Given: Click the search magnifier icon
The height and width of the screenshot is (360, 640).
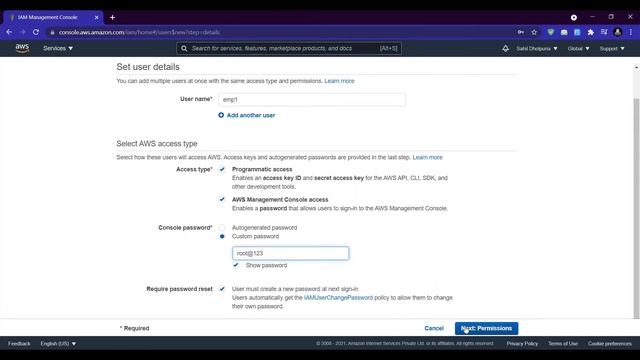Looking at the screenshot, I should (184, 48).
